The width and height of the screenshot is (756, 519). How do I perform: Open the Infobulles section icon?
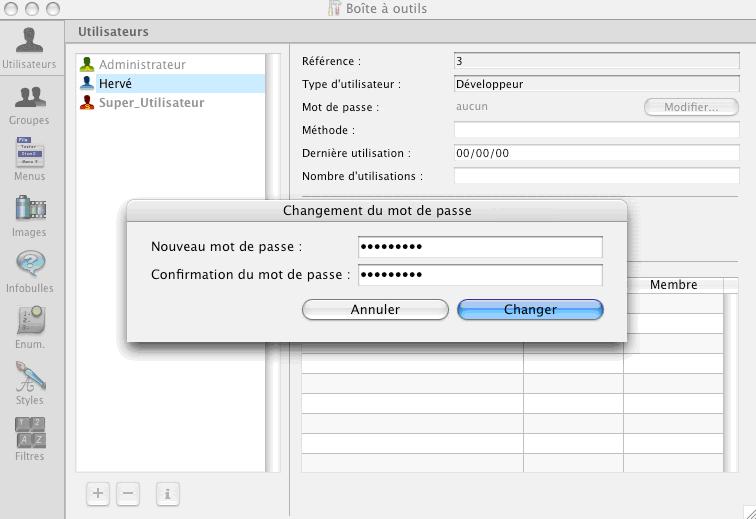(x=30, y=267)
